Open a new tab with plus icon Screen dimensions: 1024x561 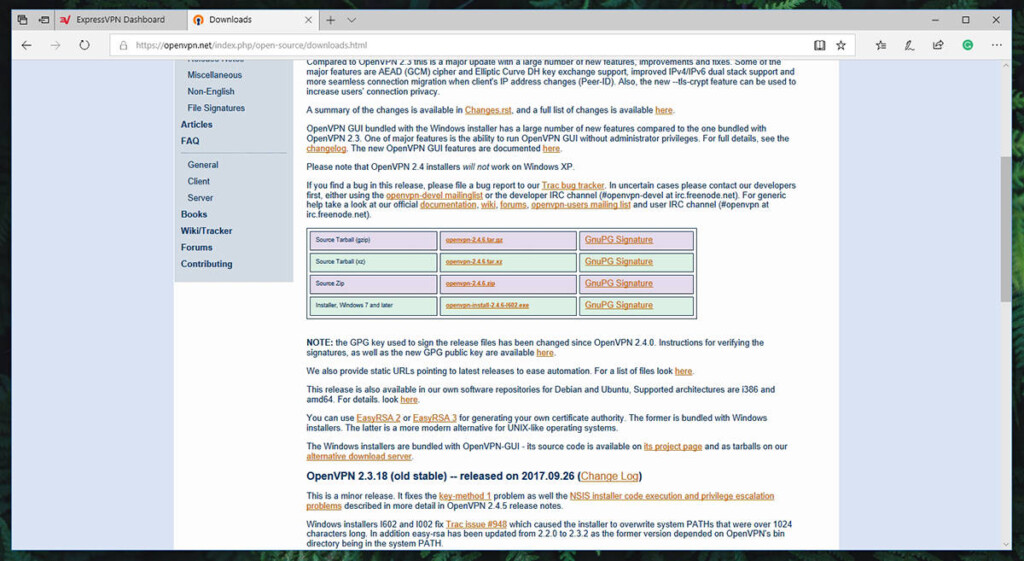[x=330, y=20]
